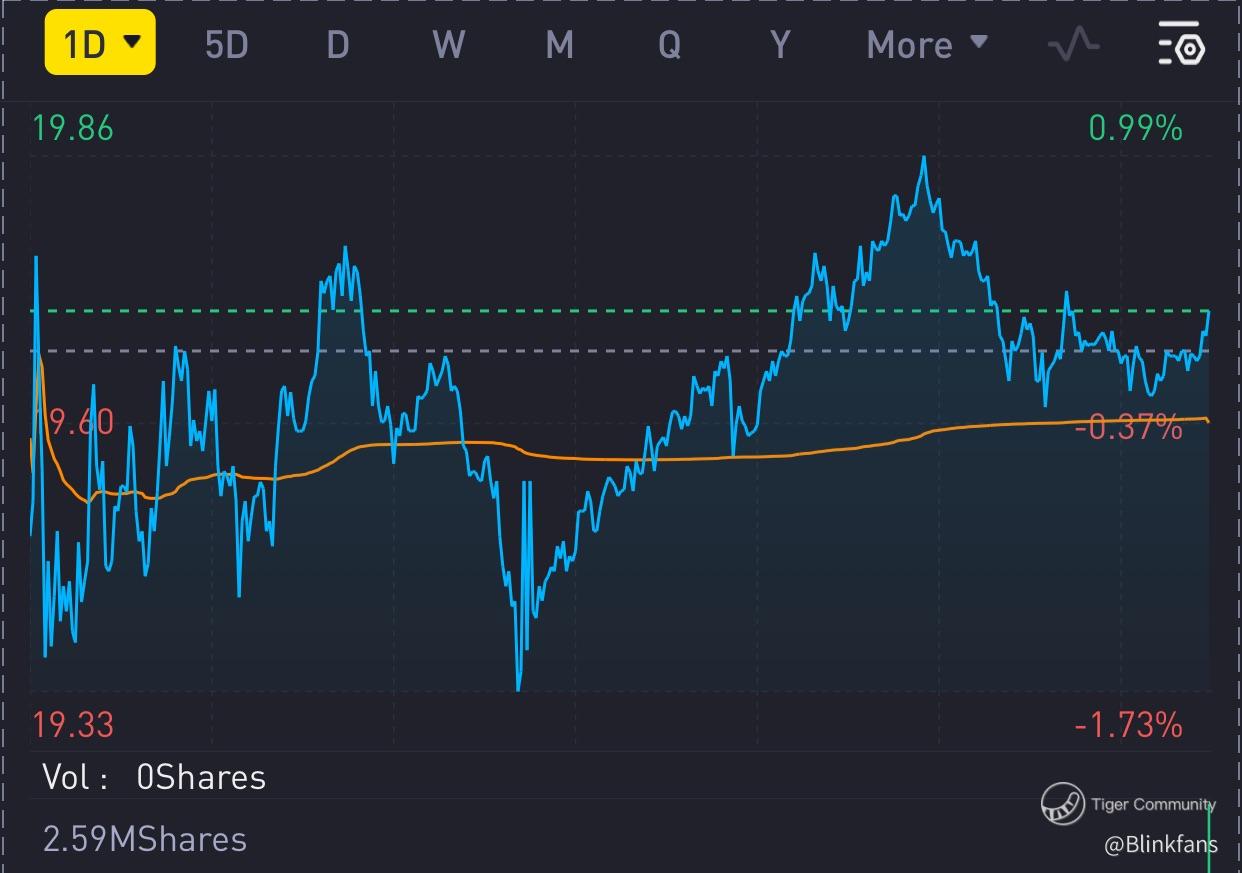
Task: Select the D daily chart tab
Action: point(338,45)
